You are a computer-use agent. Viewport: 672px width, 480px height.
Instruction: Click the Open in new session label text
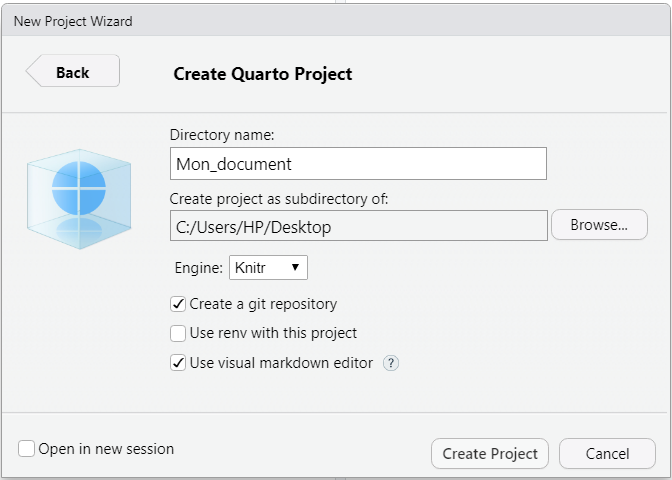(x=106, y=449)
